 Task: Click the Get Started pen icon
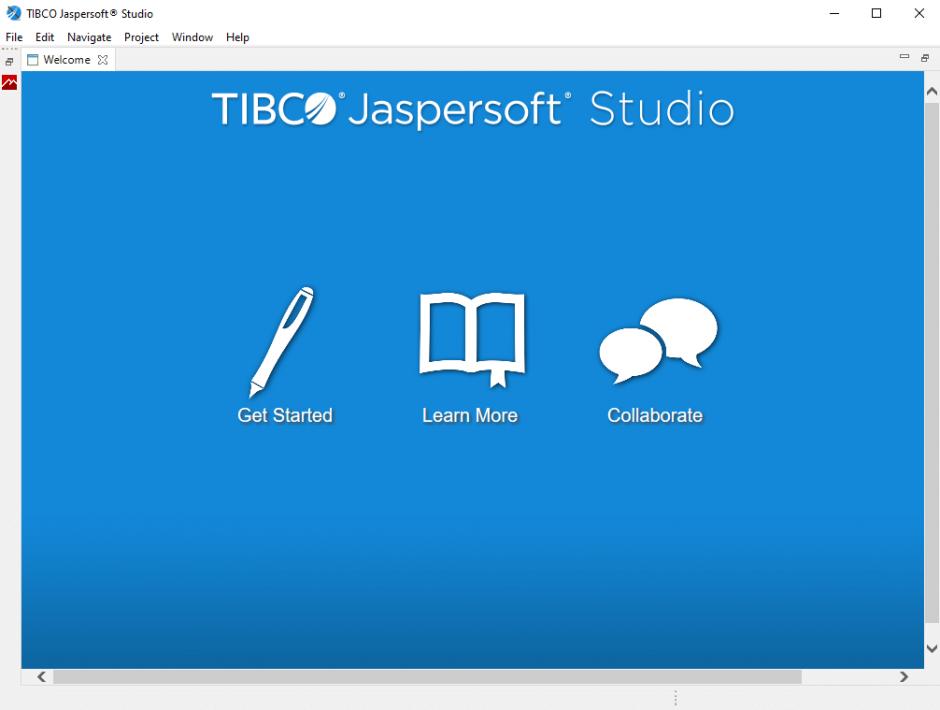tap(282, 342)
